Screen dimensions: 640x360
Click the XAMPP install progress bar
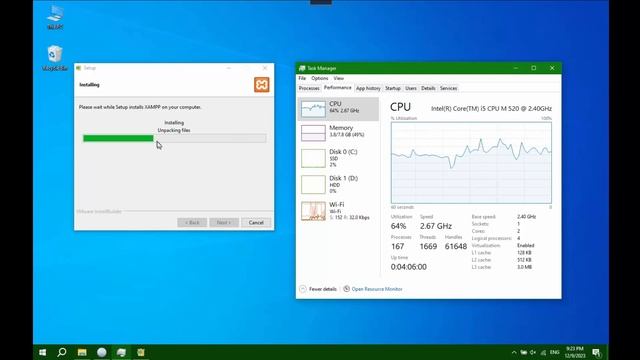pos(174,138)
